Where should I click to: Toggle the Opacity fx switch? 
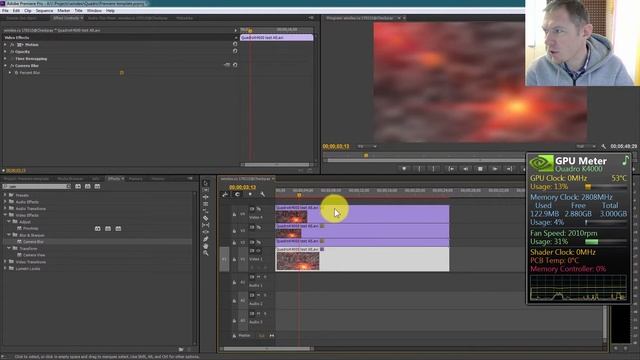(x=12, y=52)
